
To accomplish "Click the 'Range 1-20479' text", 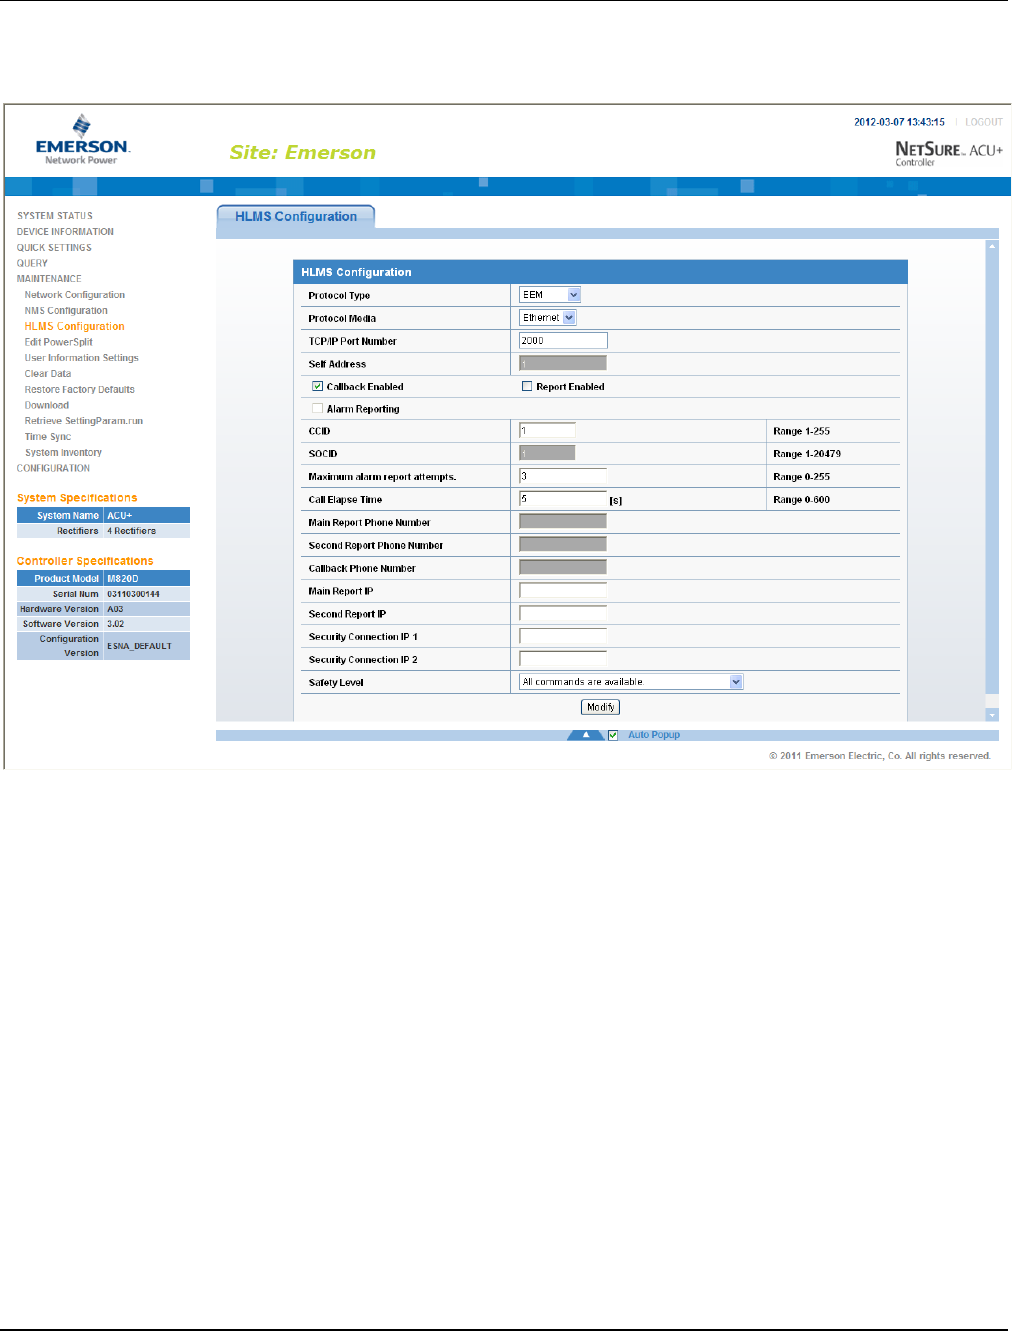I will (807, 454).
